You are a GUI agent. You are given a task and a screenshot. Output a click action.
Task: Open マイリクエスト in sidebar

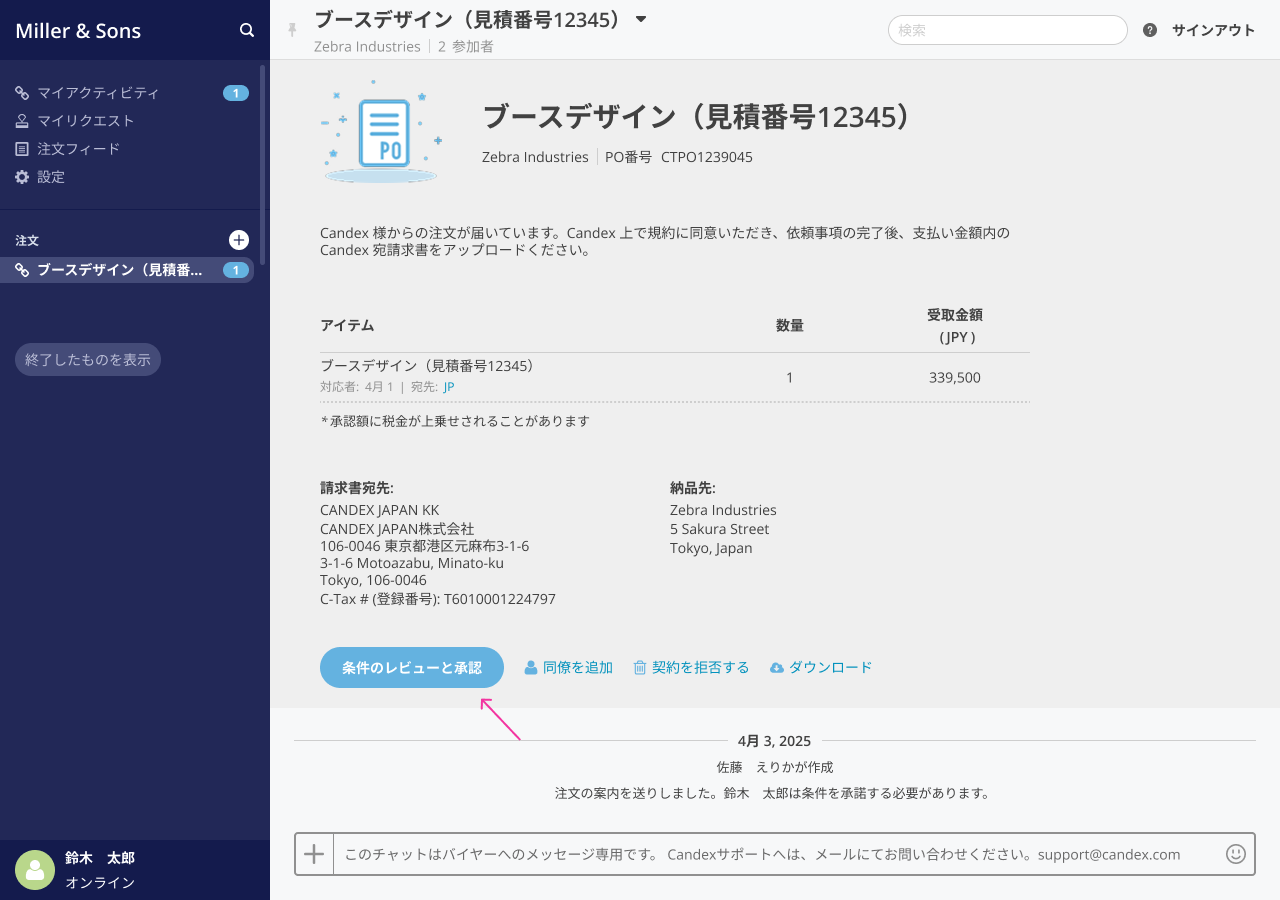point(85,121)
